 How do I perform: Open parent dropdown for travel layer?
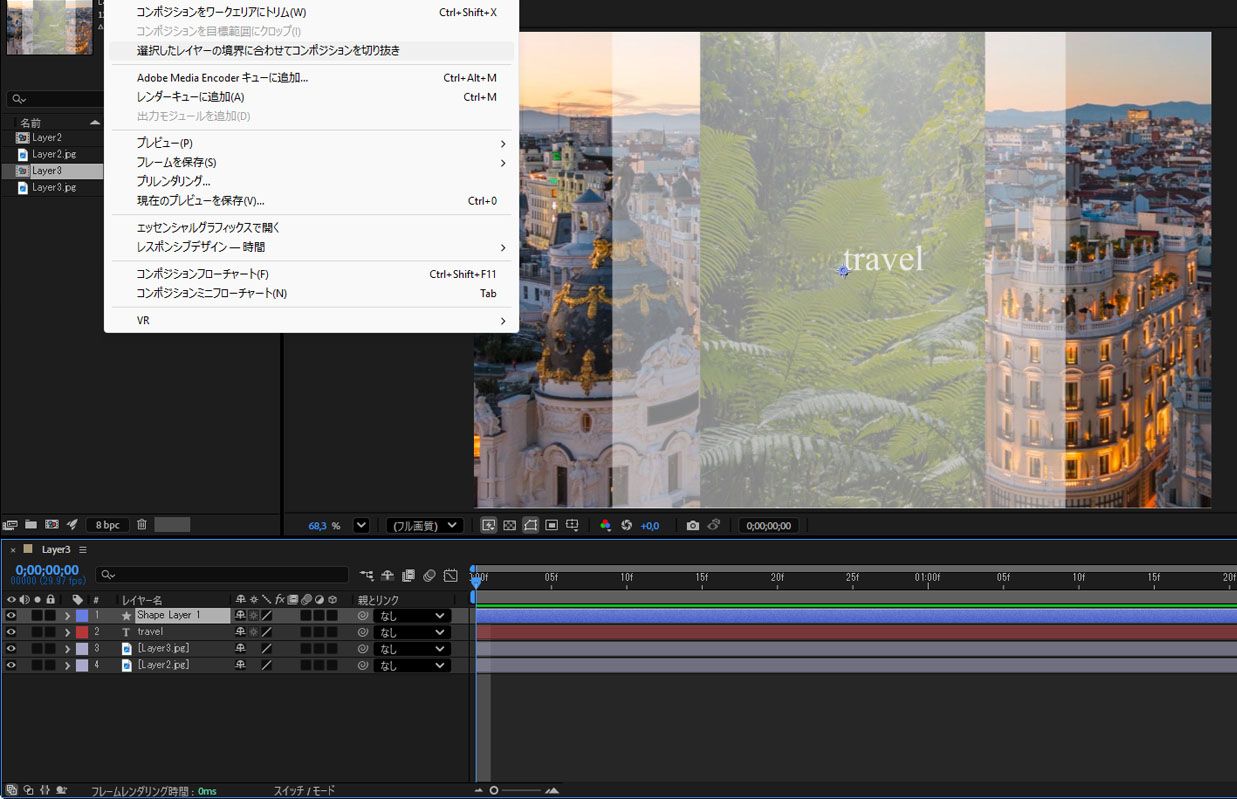click(412, 632)
